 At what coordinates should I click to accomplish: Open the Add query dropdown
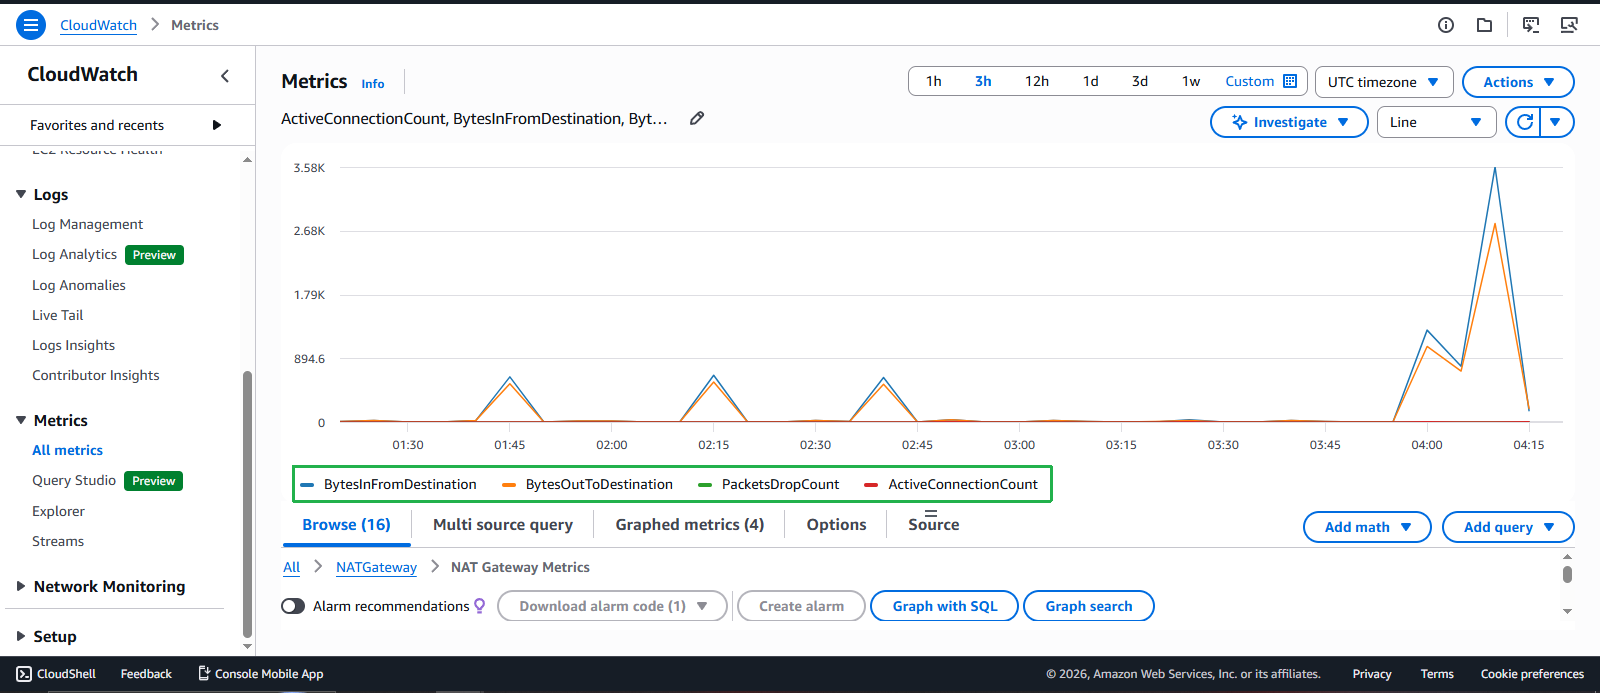click(1508, 527)
